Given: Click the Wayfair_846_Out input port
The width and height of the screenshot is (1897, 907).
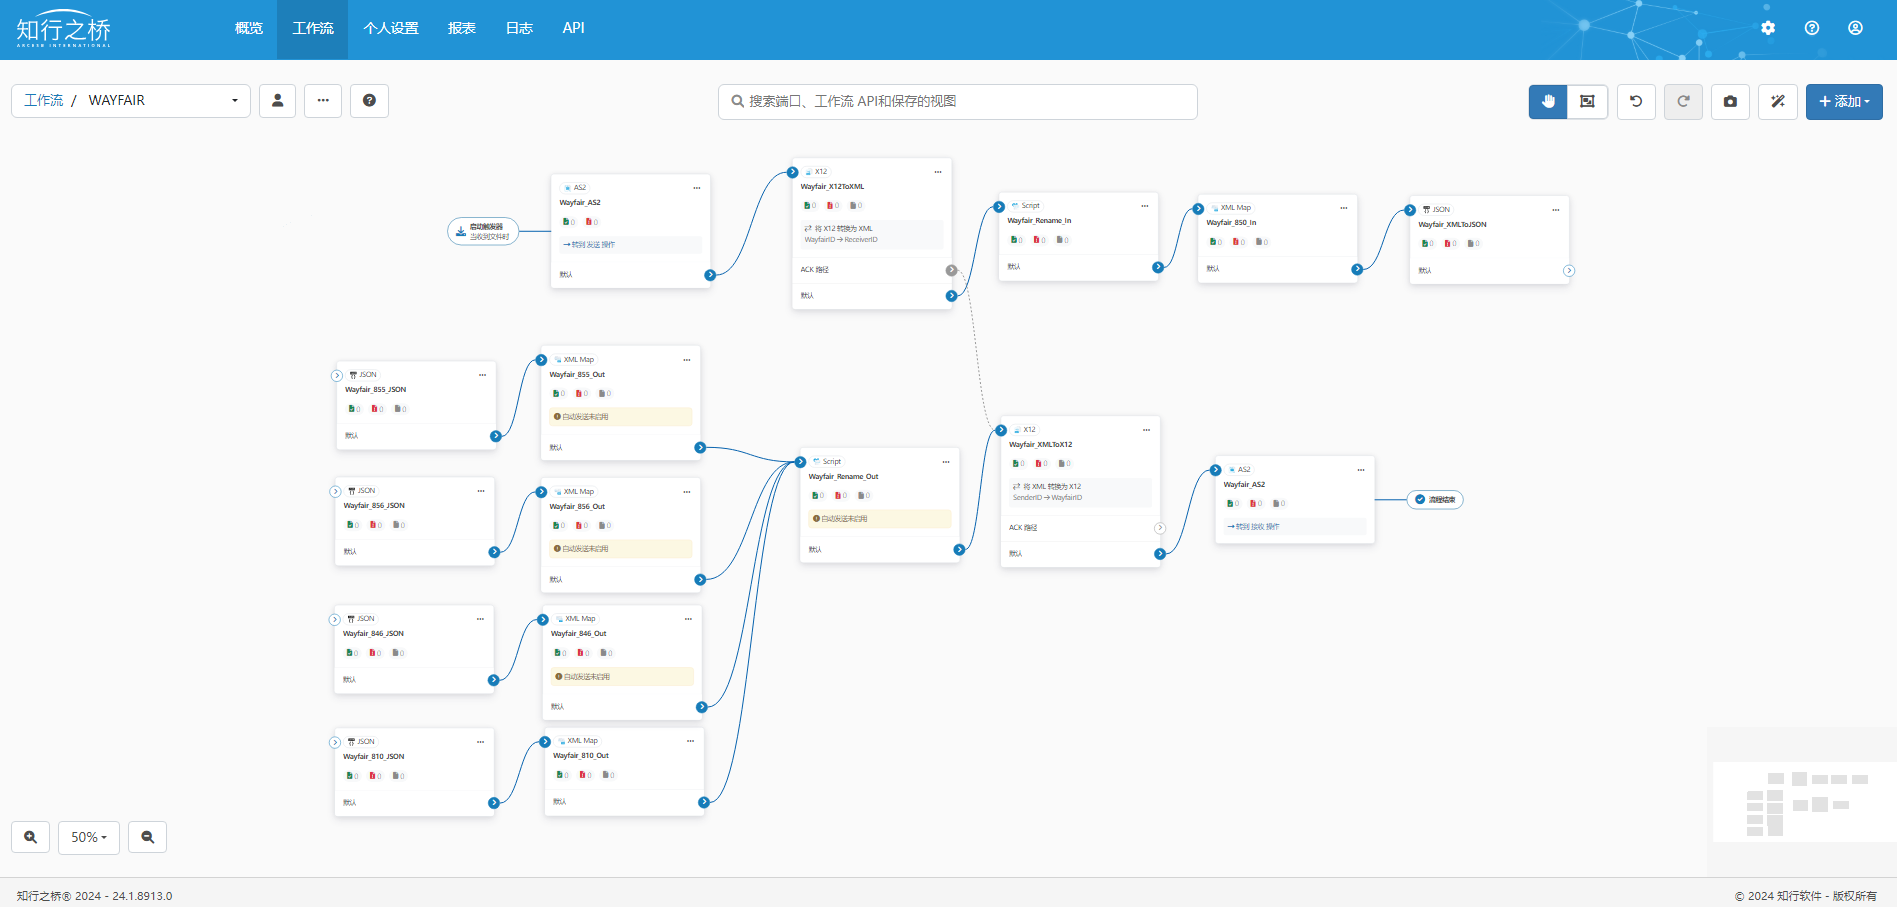Looking at the screenshot, I should click(x=544, y=619).
